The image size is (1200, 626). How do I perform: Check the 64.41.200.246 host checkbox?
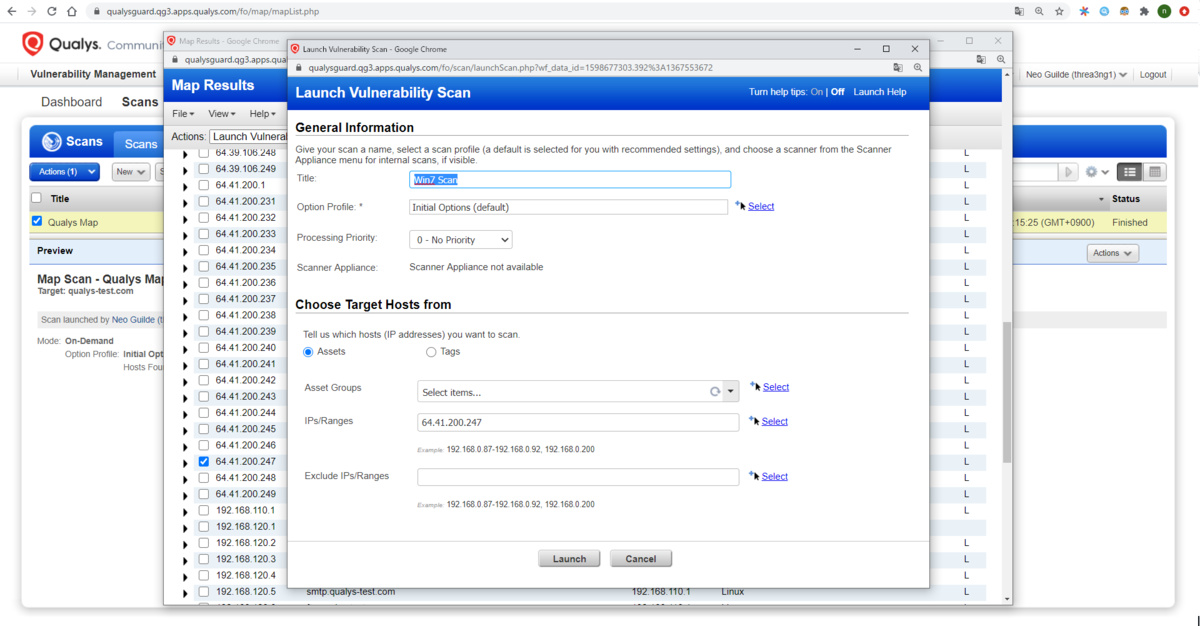point(204,445)
